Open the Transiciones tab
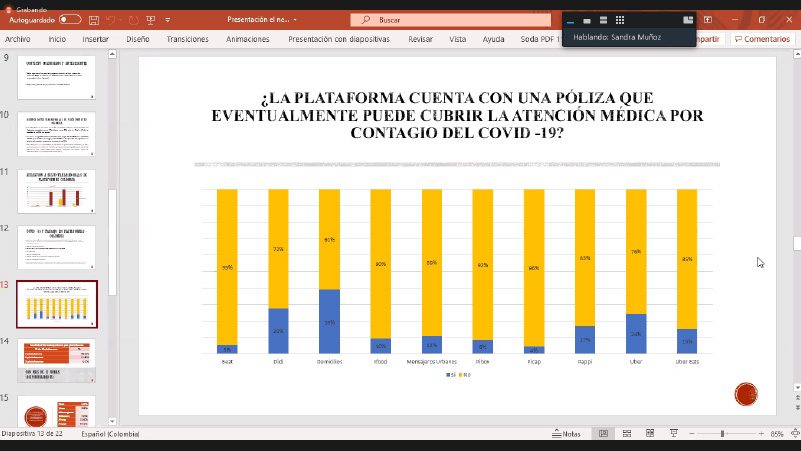801x451 pixels. pyautogui.click(x=187, y=39)
